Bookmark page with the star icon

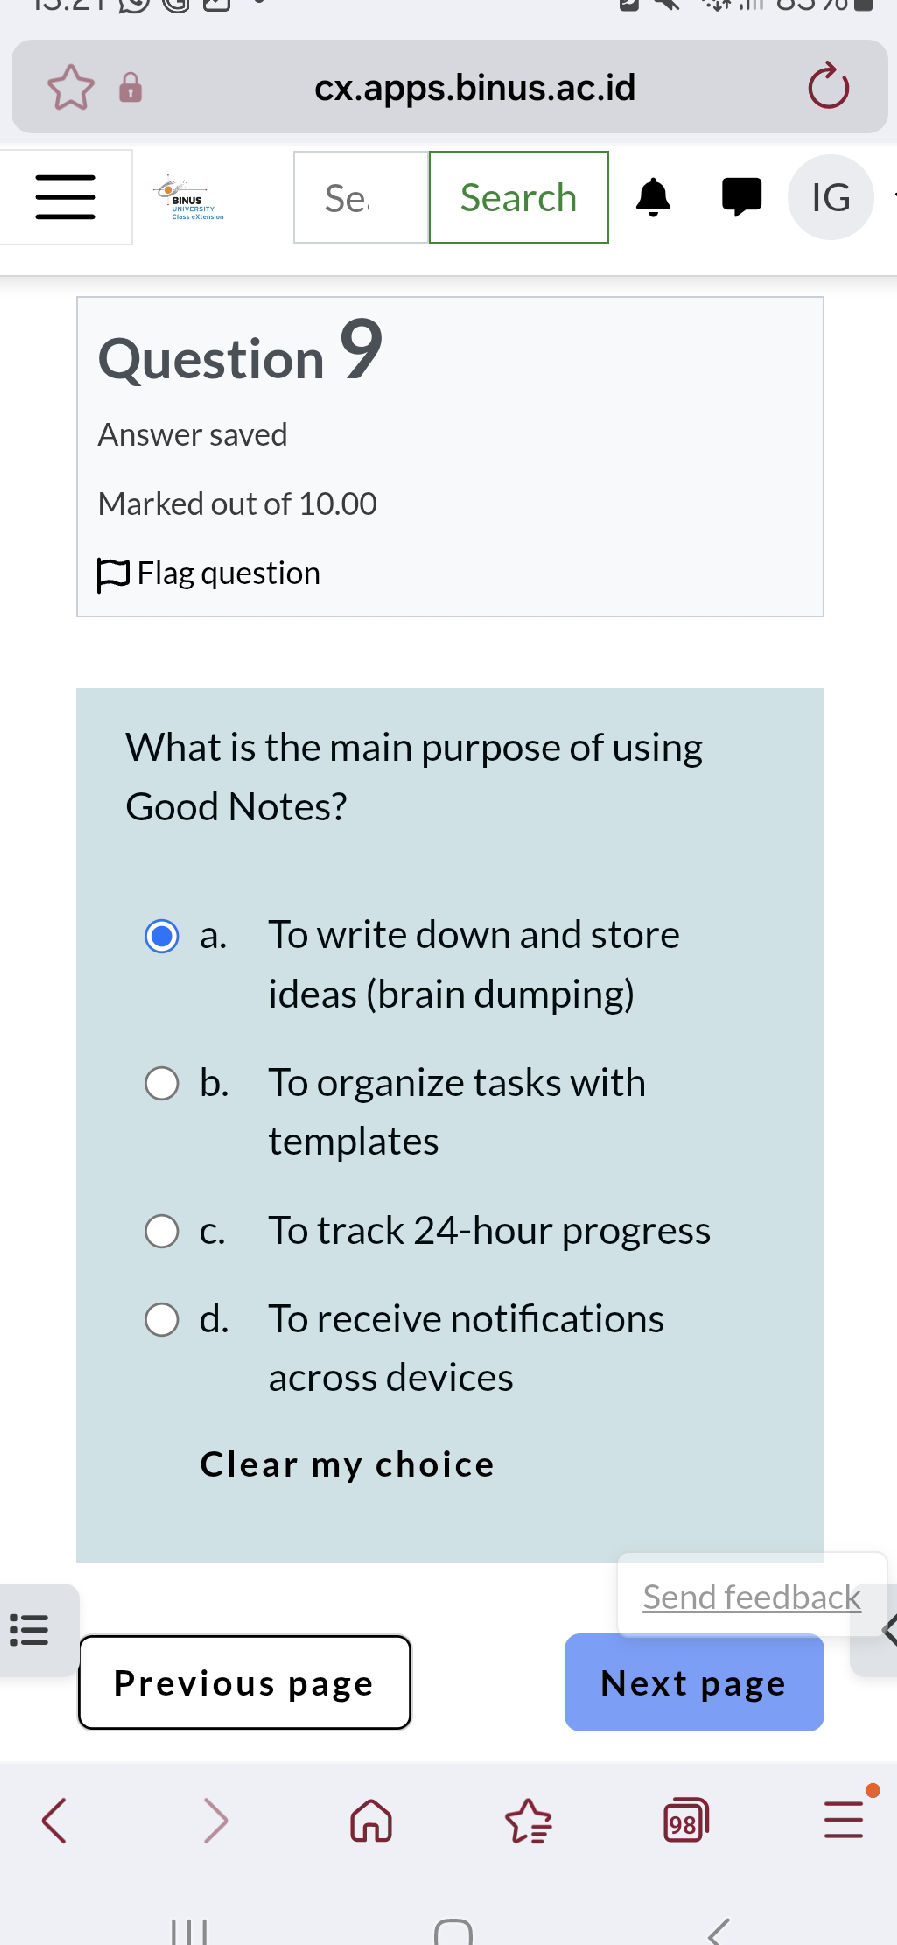point(71,88)
